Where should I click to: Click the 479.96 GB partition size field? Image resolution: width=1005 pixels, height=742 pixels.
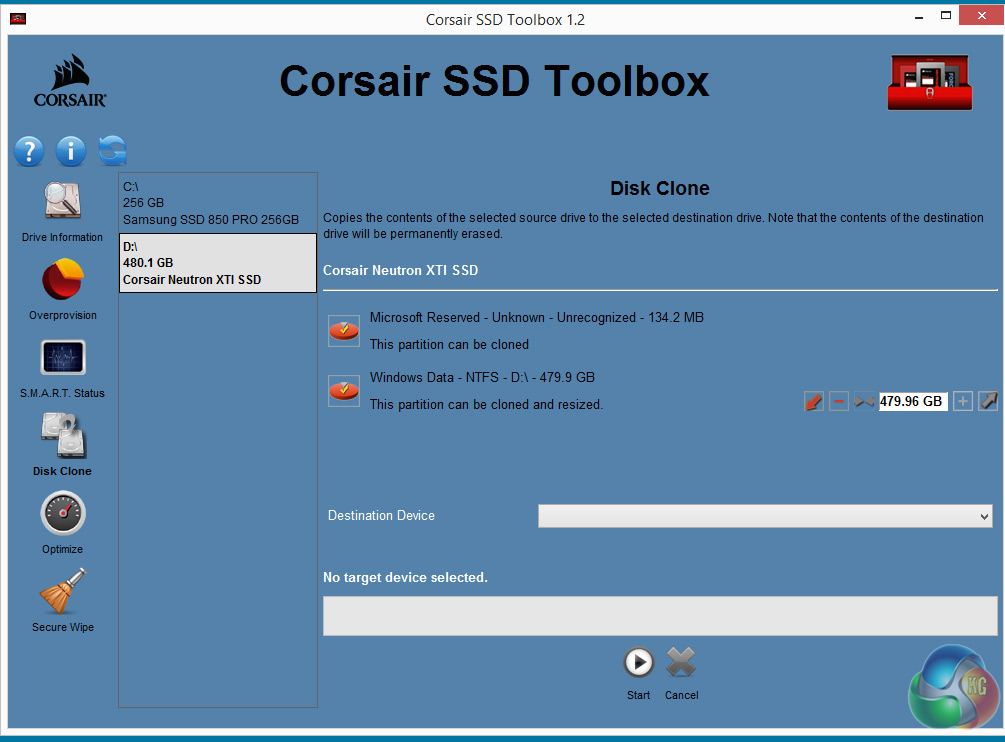click(913, 402)
